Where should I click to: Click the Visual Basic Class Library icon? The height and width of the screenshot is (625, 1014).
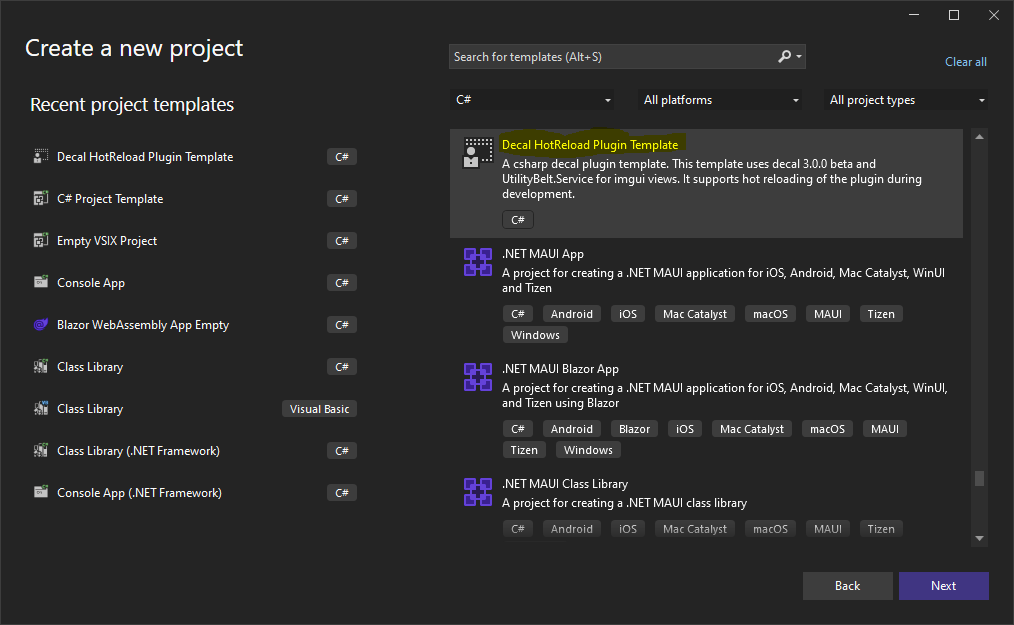point(41,409)
